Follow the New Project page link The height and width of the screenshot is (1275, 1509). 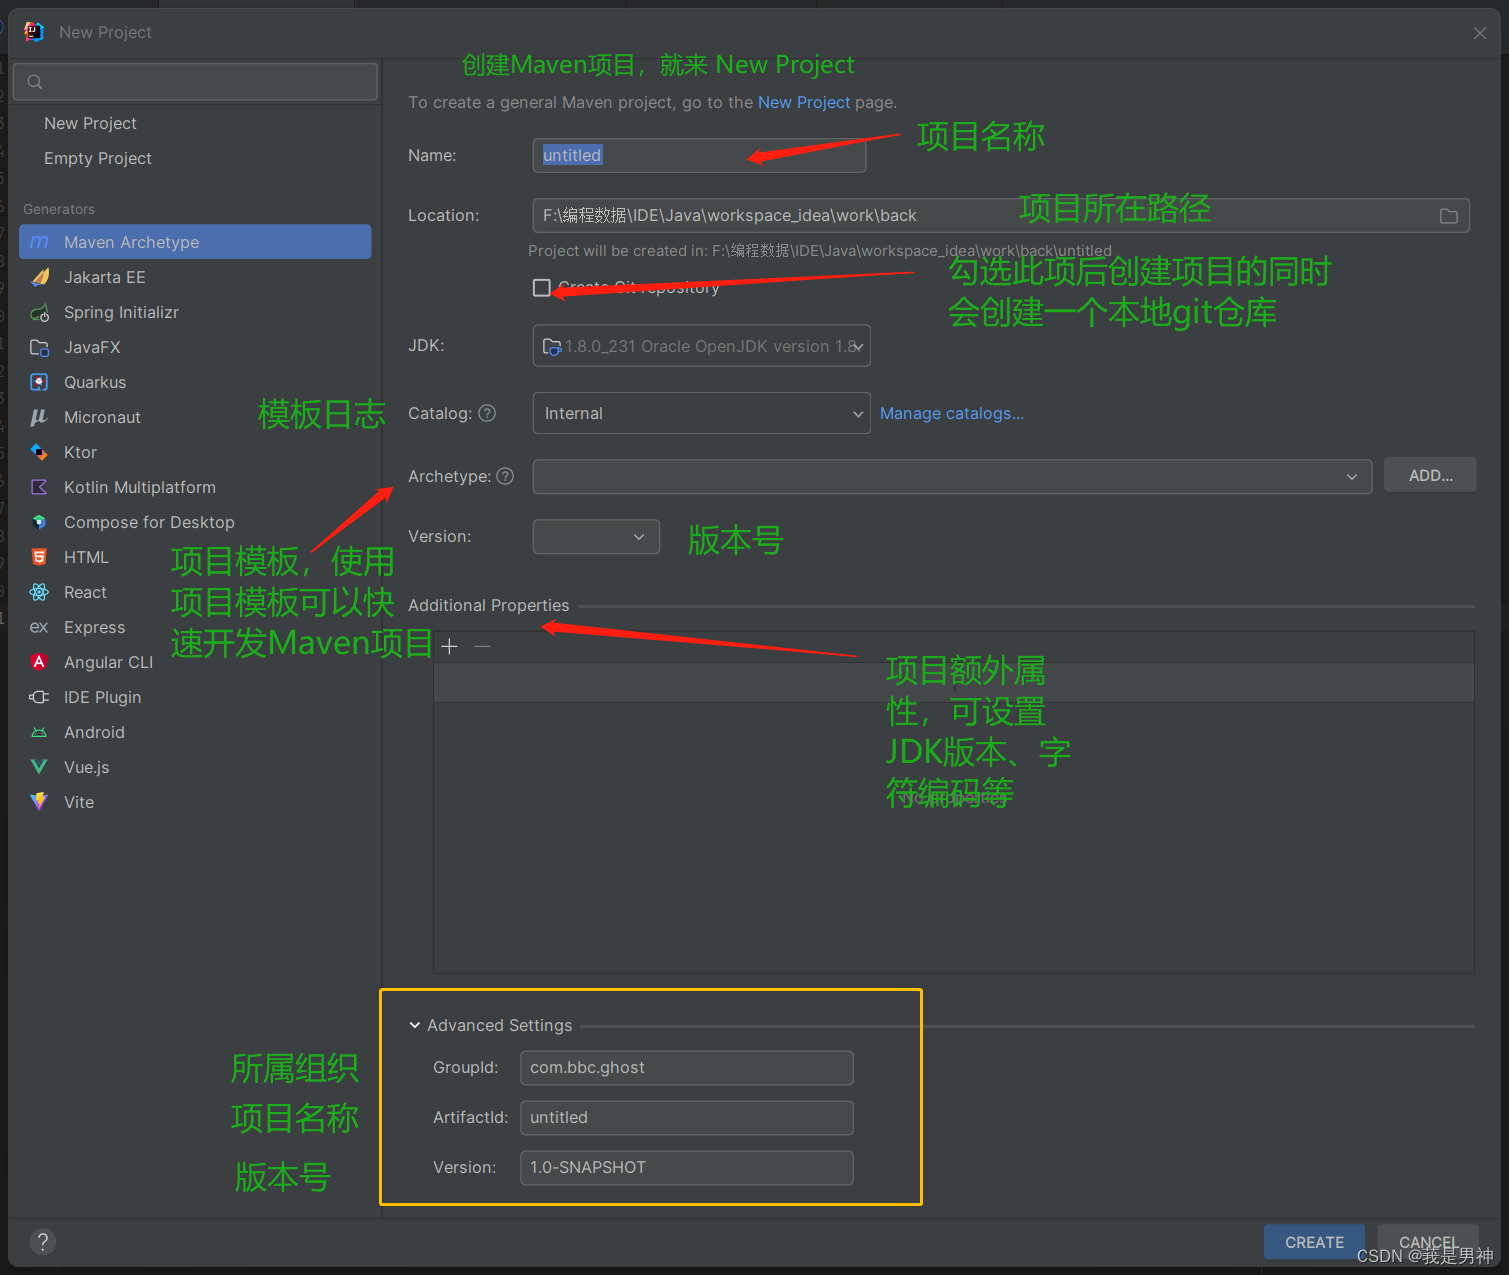[x=804, y=102]
